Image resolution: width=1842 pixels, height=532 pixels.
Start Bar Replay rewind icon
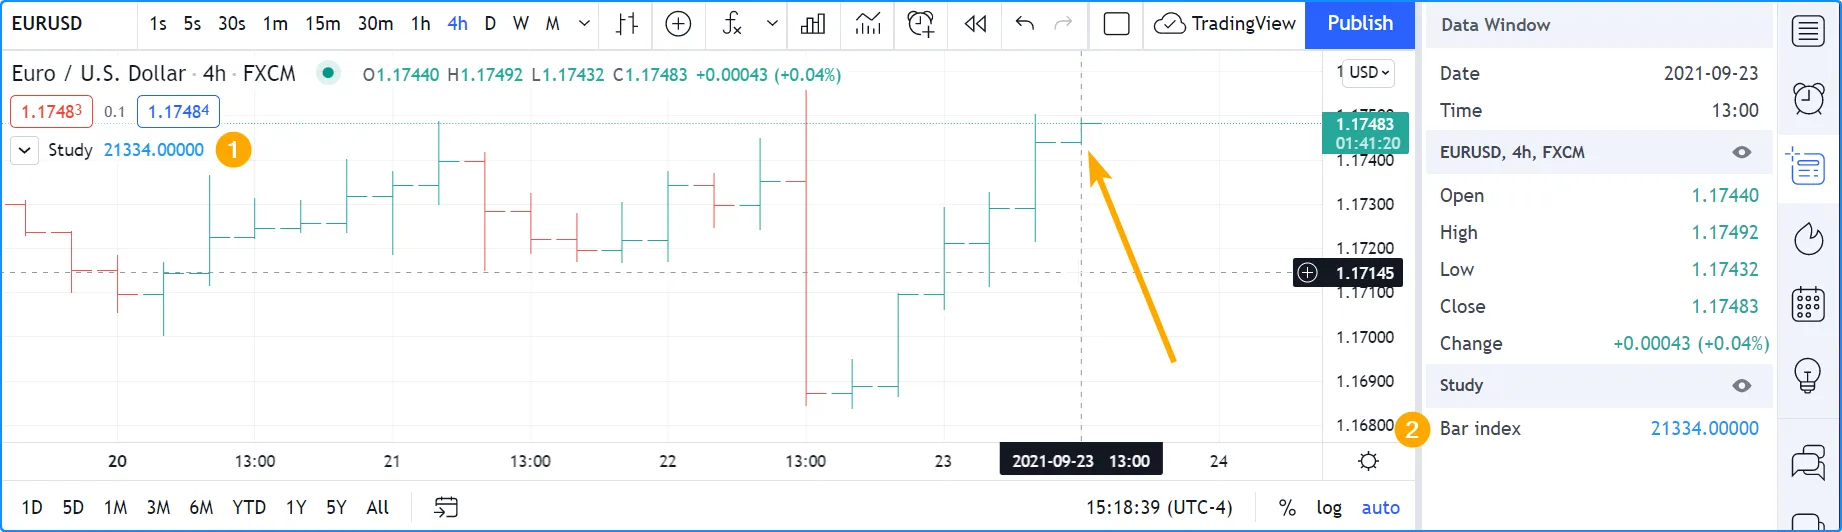pos(975,24)
